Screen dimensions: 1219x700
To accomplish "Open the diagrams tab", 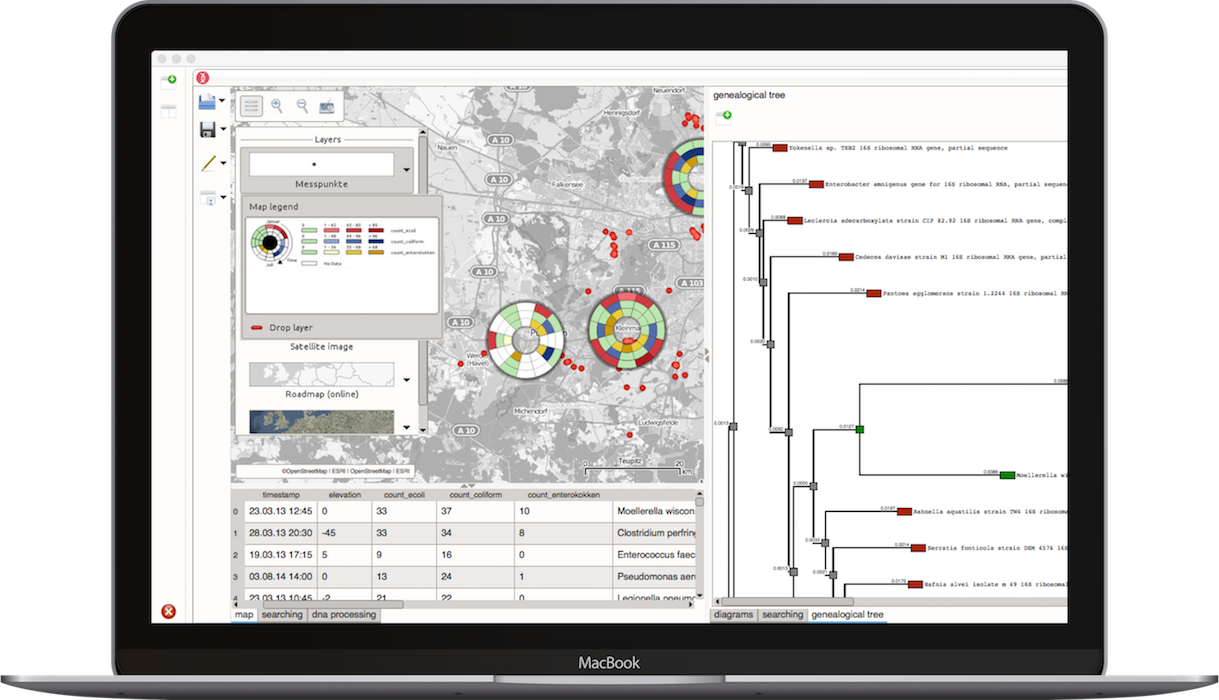I will click(733, 614).
